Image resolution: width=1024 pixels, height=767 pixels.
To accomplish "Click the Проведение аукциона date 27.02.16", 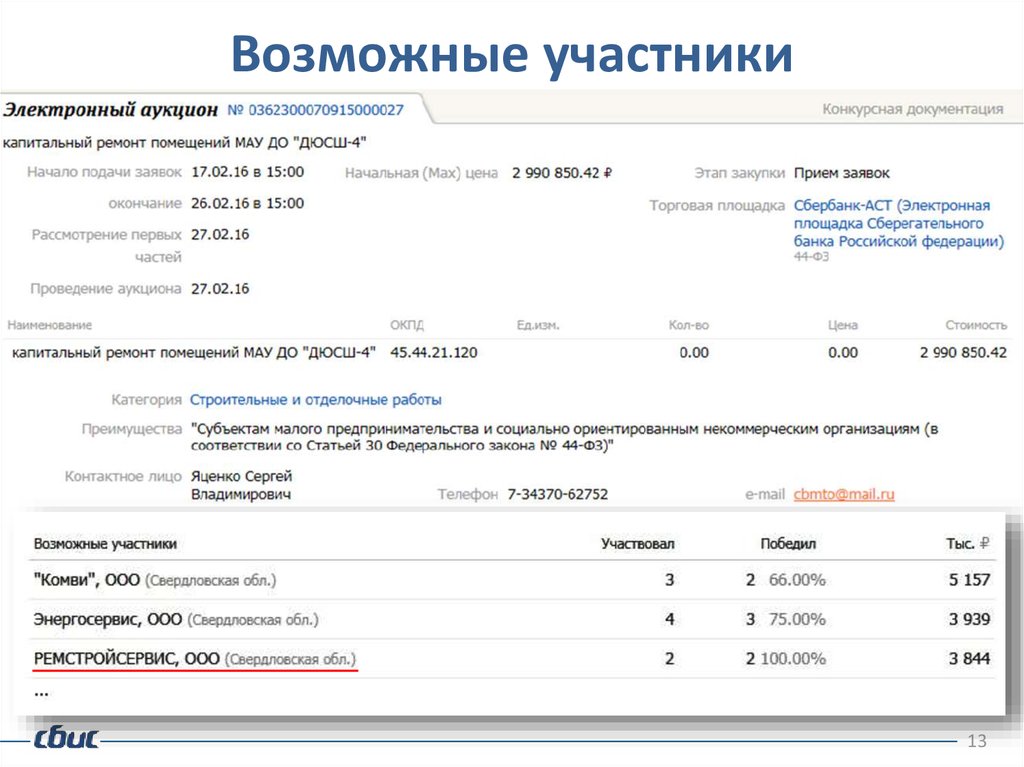I will (220, 289).
